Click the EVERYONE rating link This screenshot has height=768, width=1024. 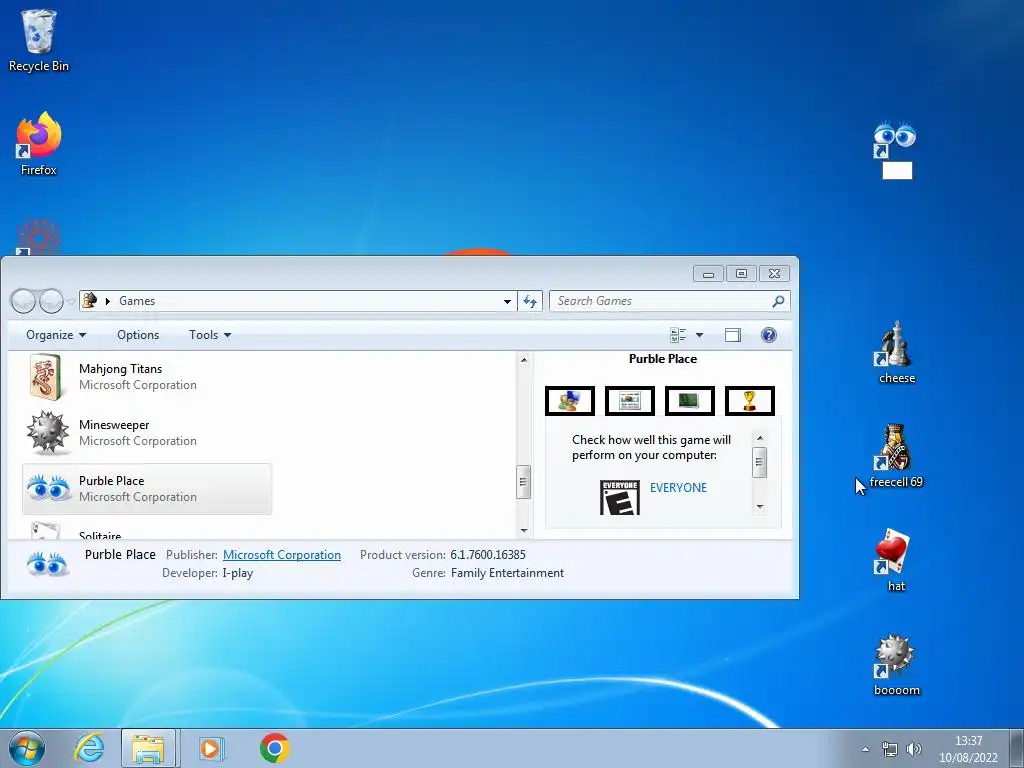(x=678, y=488)
